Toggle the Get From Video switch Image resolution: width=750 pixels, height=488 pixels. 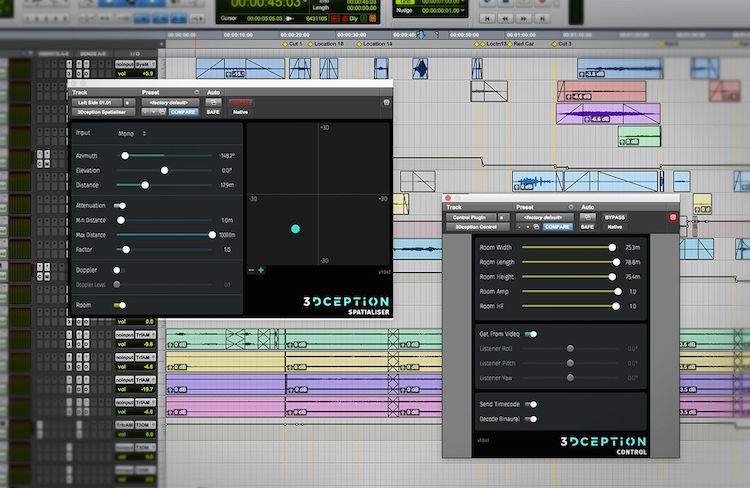[x=531, y=334]
